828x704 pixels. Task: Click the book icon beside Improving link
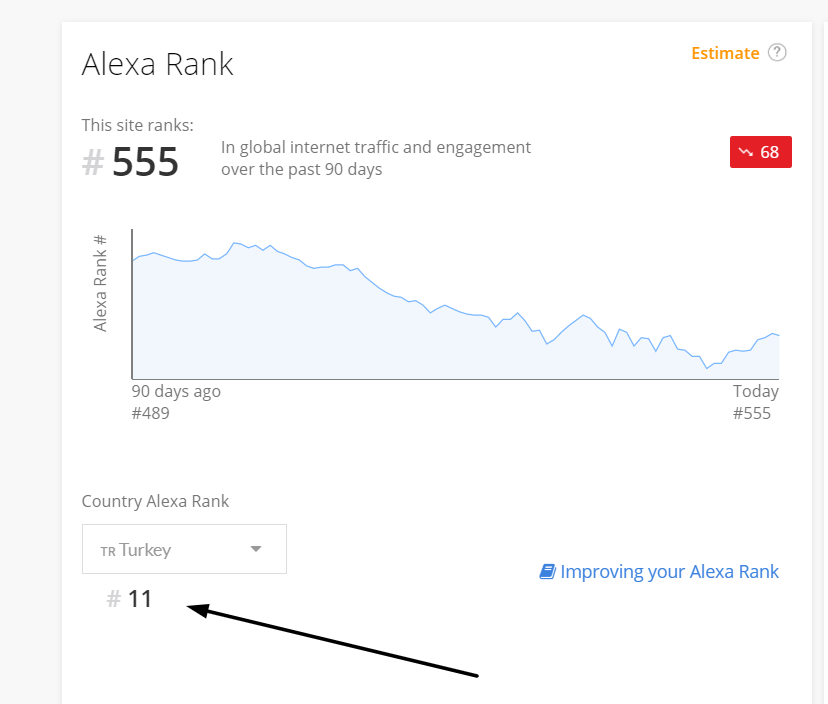[547, 572]
